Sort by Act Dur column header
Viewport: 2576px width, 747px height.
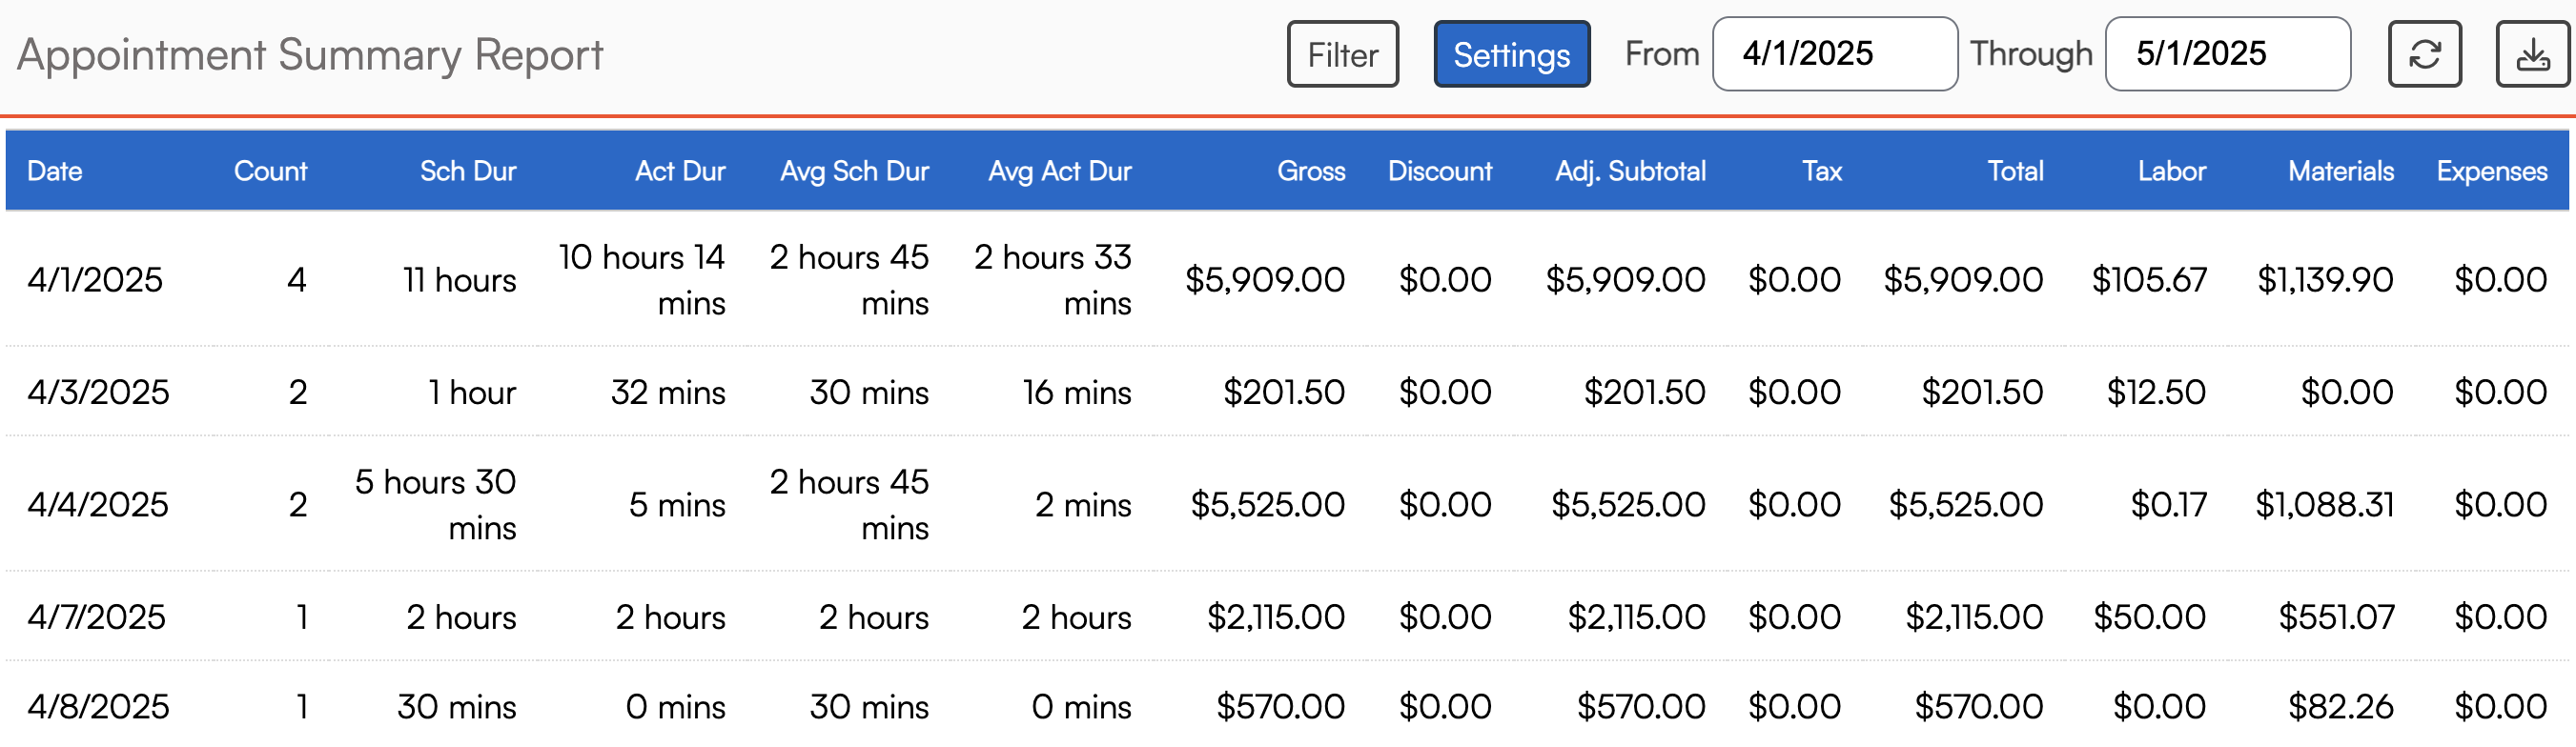click(680, 171)
